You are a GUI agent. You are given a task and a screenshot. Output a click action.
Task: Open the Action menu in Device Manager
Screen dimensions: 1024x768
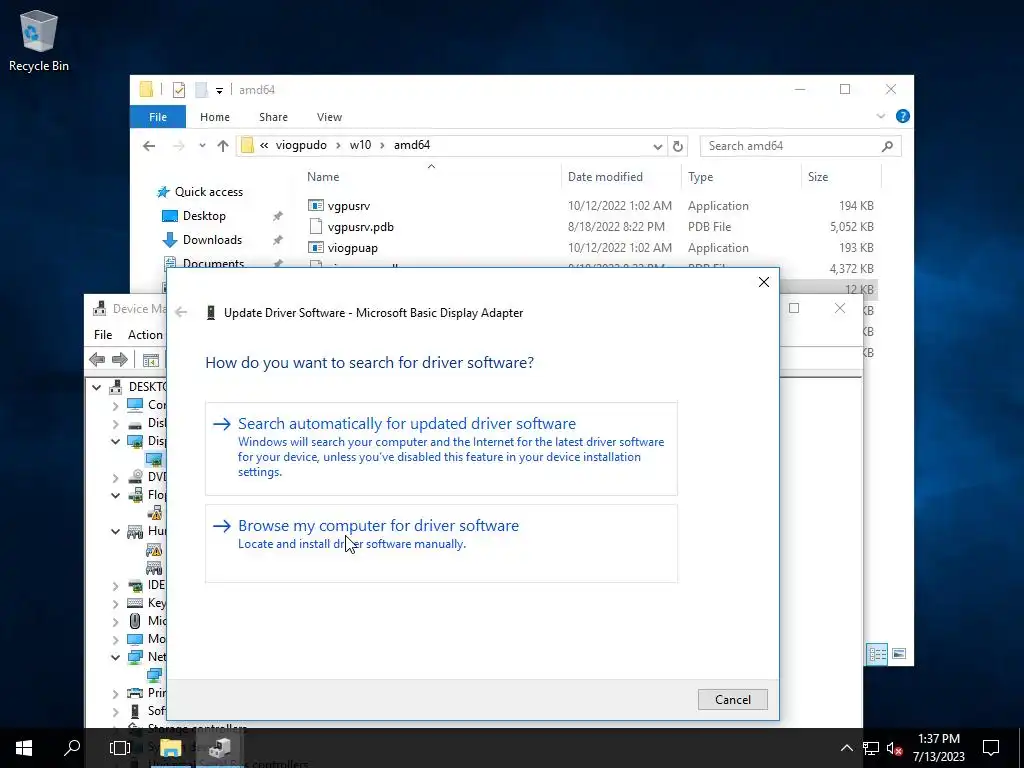[145, 334]
